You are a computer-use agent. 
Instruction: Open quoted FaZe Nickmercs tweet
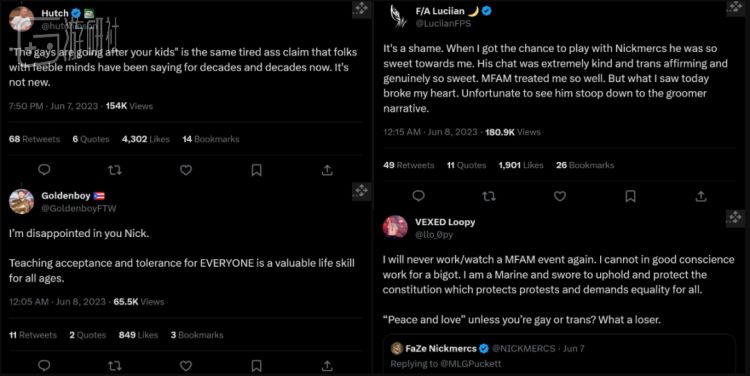pyautogui.click(x=558, y=355)
